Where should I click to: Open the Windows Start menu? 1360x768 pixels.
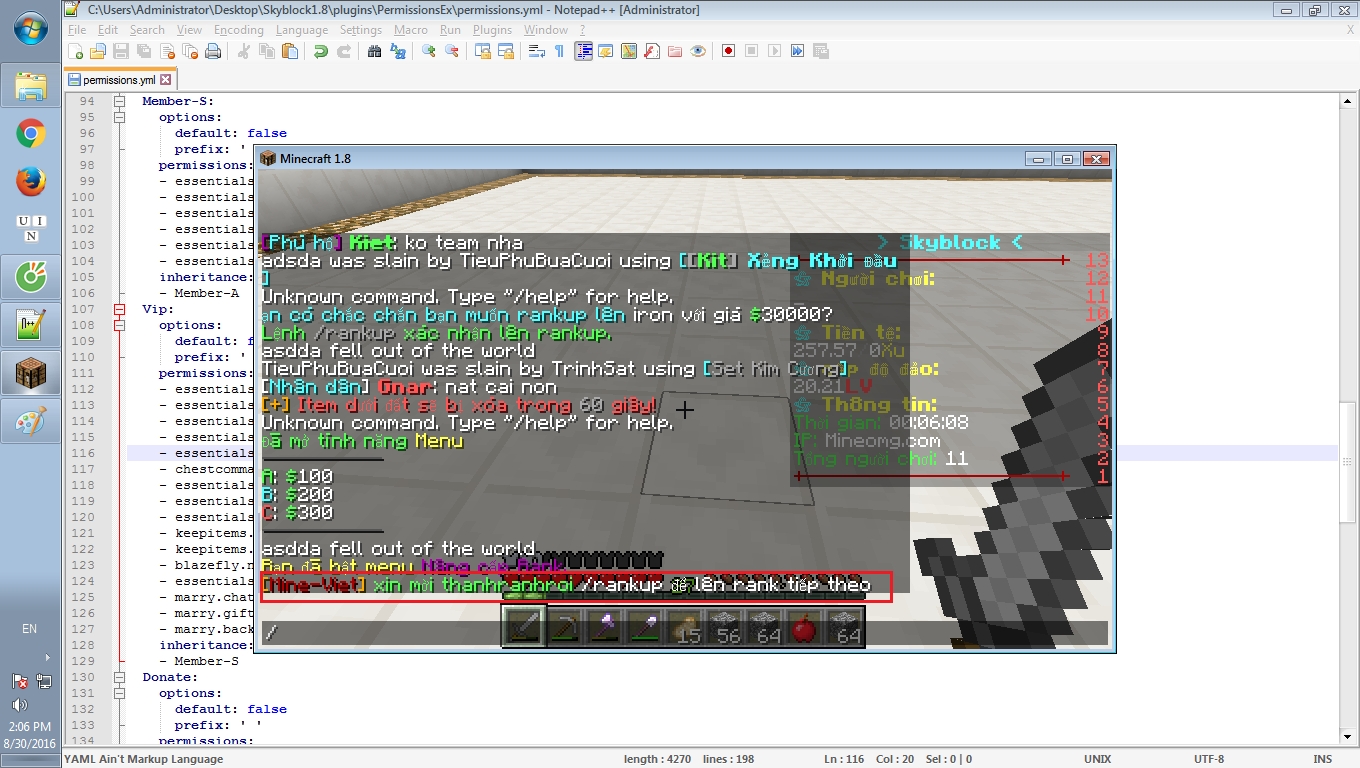(31, 28)
